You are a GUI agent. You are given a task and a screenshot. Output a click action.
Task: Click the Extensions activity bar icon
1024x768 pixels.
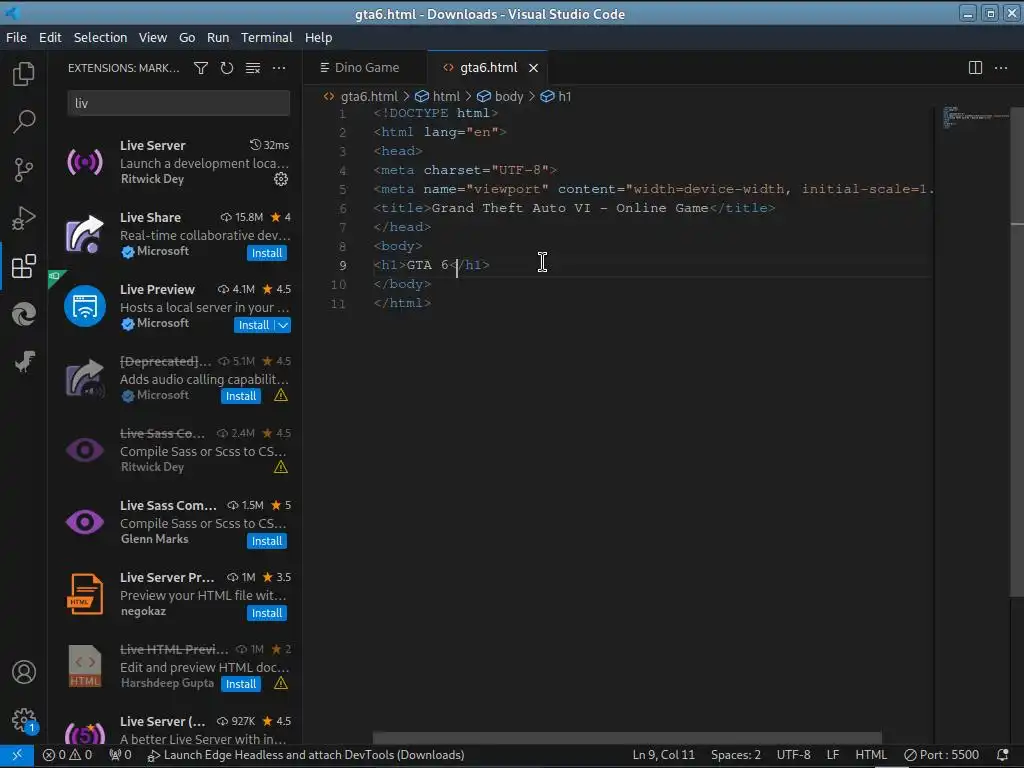coord(24,266)
